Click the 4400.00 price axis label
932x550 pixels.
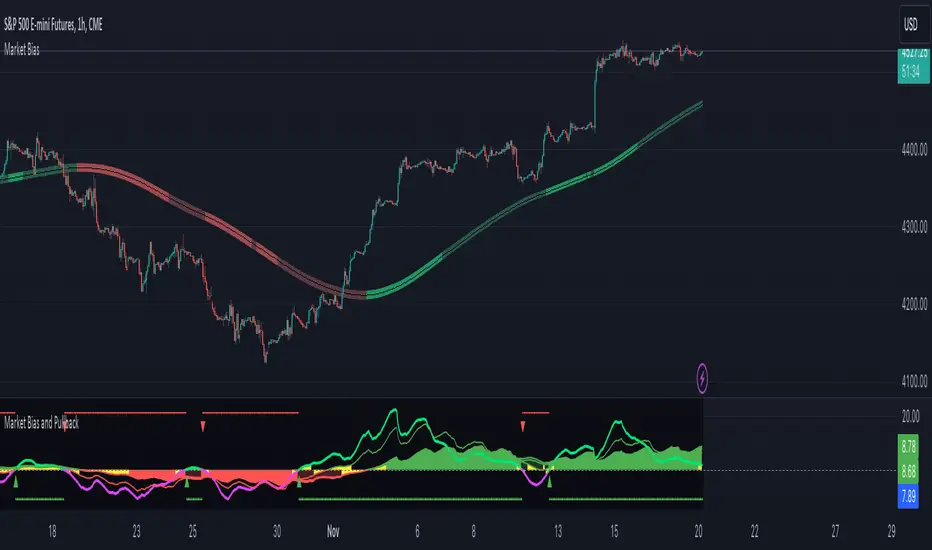pos(914,150)
